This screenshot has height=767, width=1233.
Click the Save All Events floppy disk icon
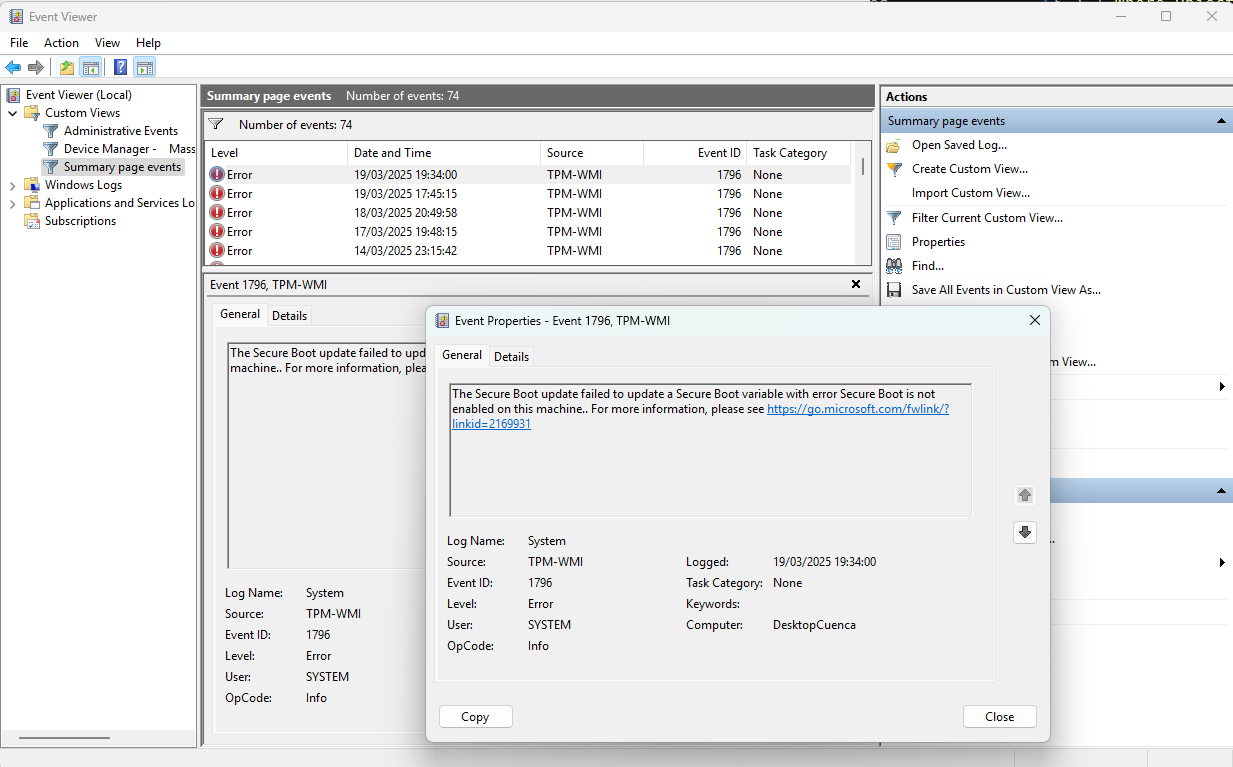[893, 290]
